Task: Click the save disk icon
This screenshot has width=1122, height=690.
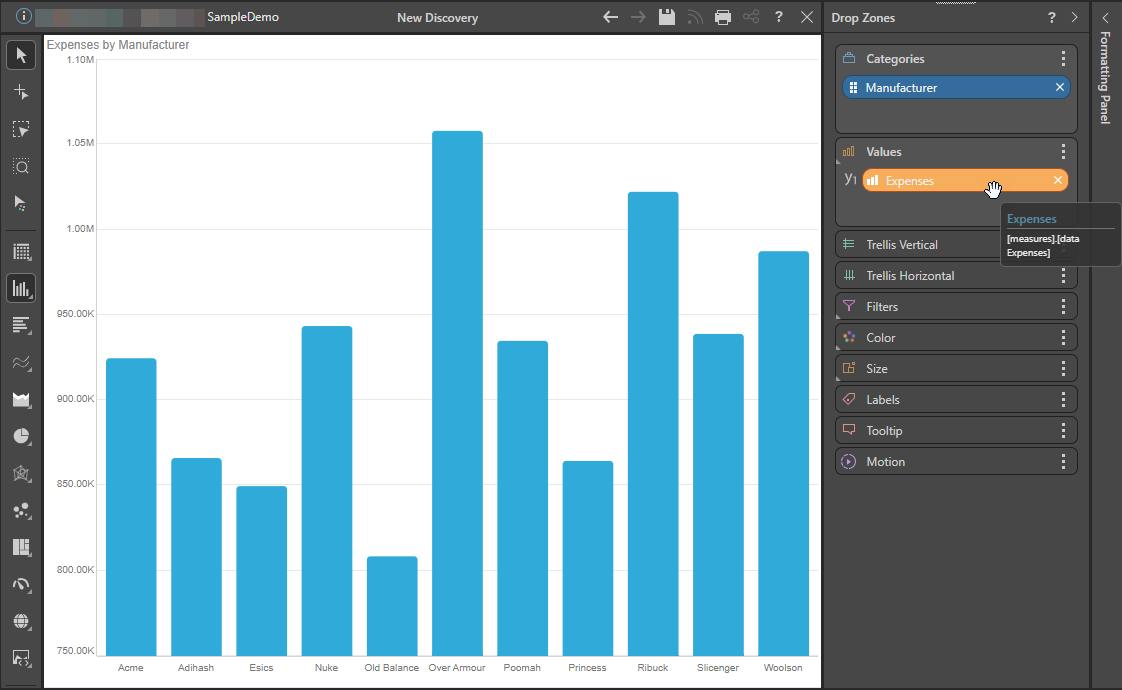Action: pos(667,17)
